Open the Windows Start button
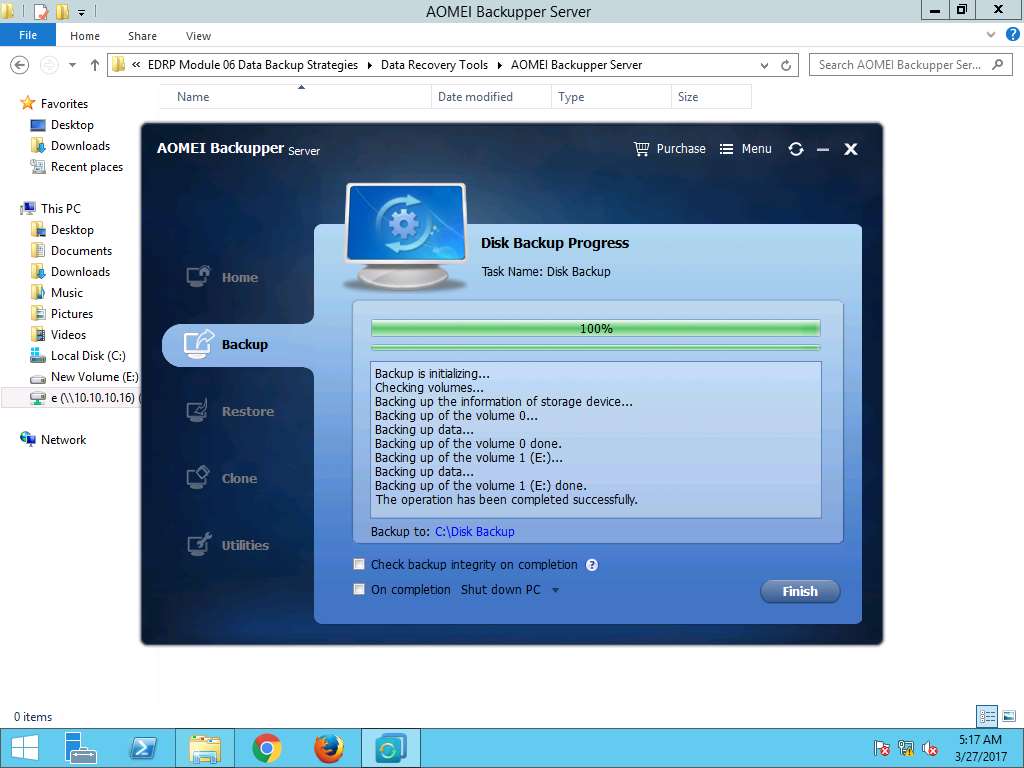This screenshot has width=1024, height=768. point(25,748)
